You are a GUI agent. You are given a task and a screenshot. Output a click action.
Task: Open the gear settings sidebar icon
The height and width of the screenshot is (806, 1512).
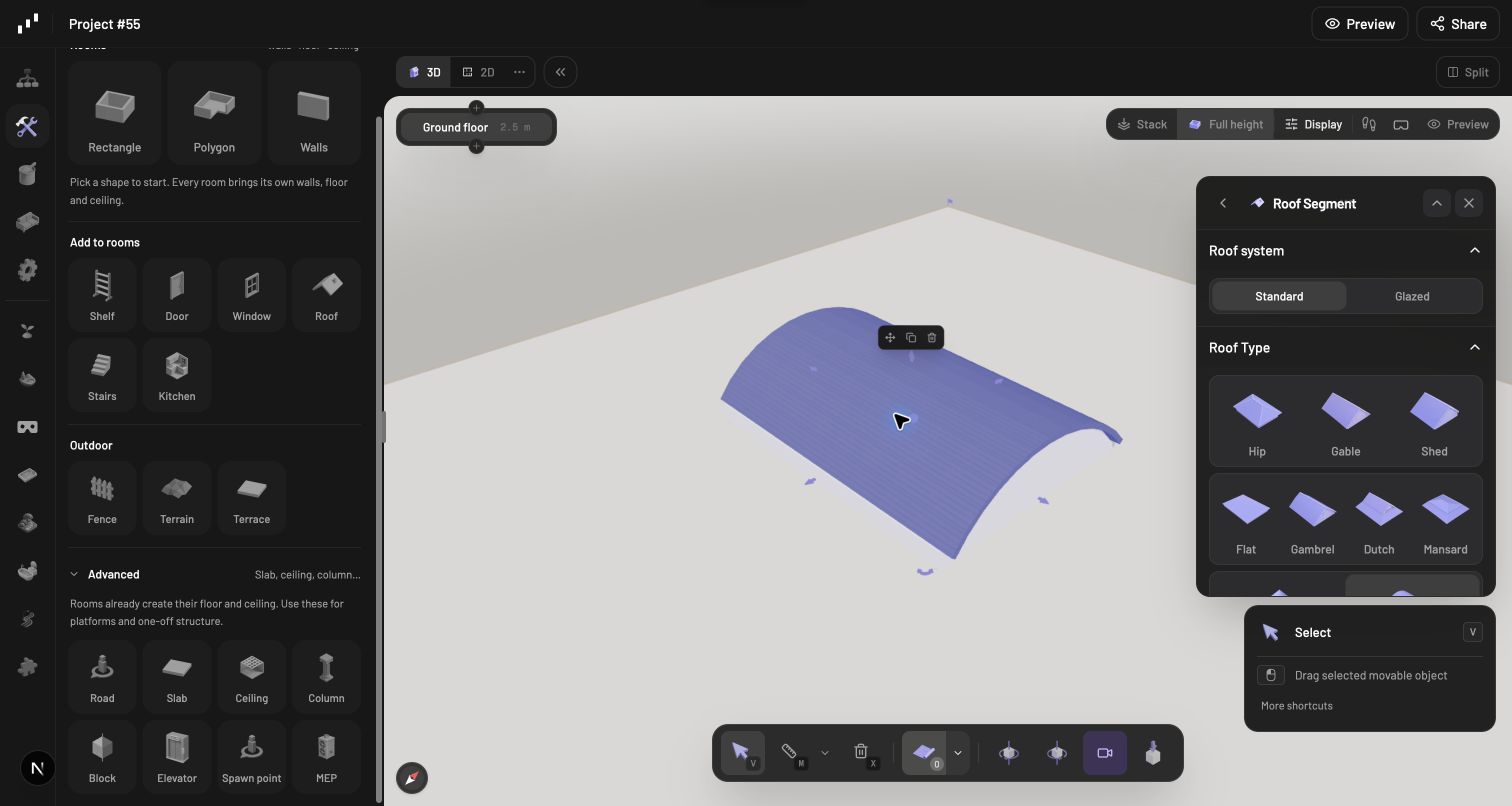tap(27, 270)
